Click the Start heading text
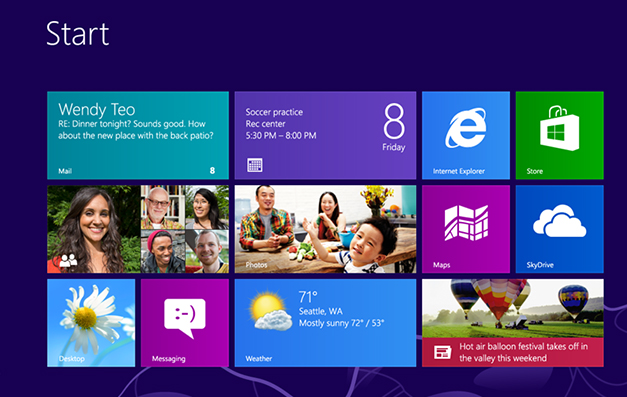627x397 pixels. coord(78,34)
